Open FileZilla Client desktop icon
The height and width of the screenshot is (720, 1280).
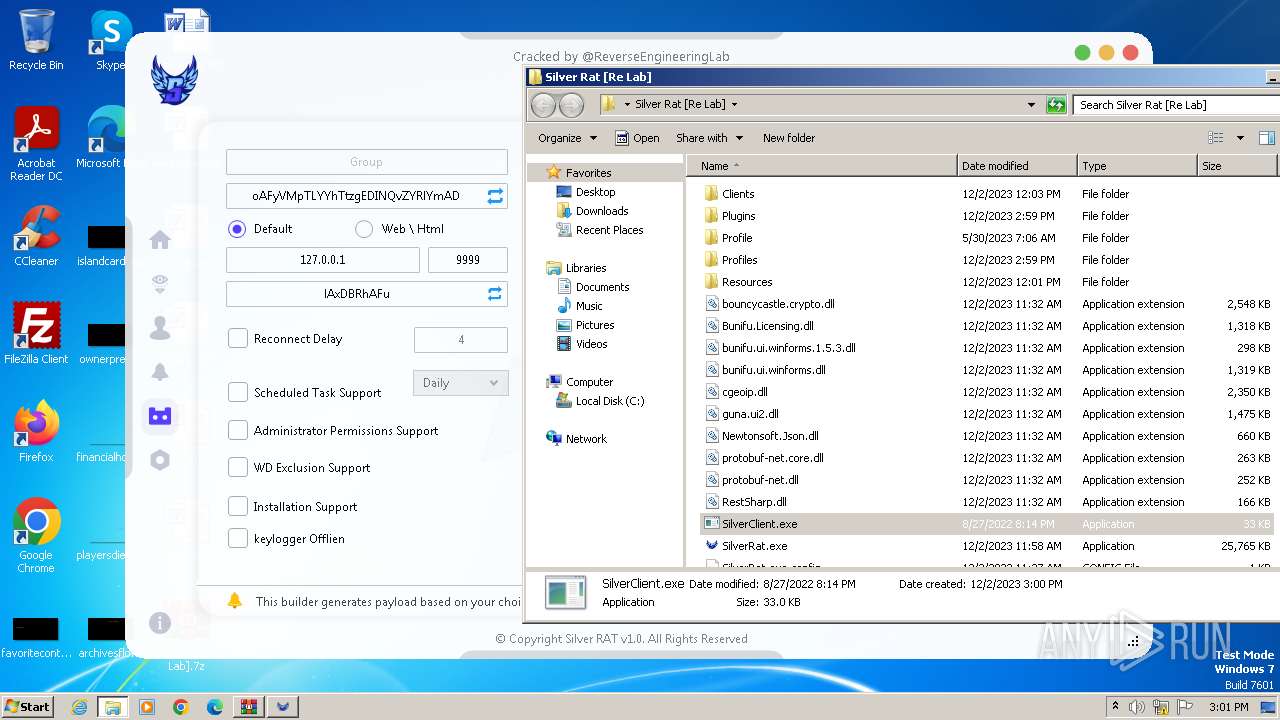tap(36, 334)
